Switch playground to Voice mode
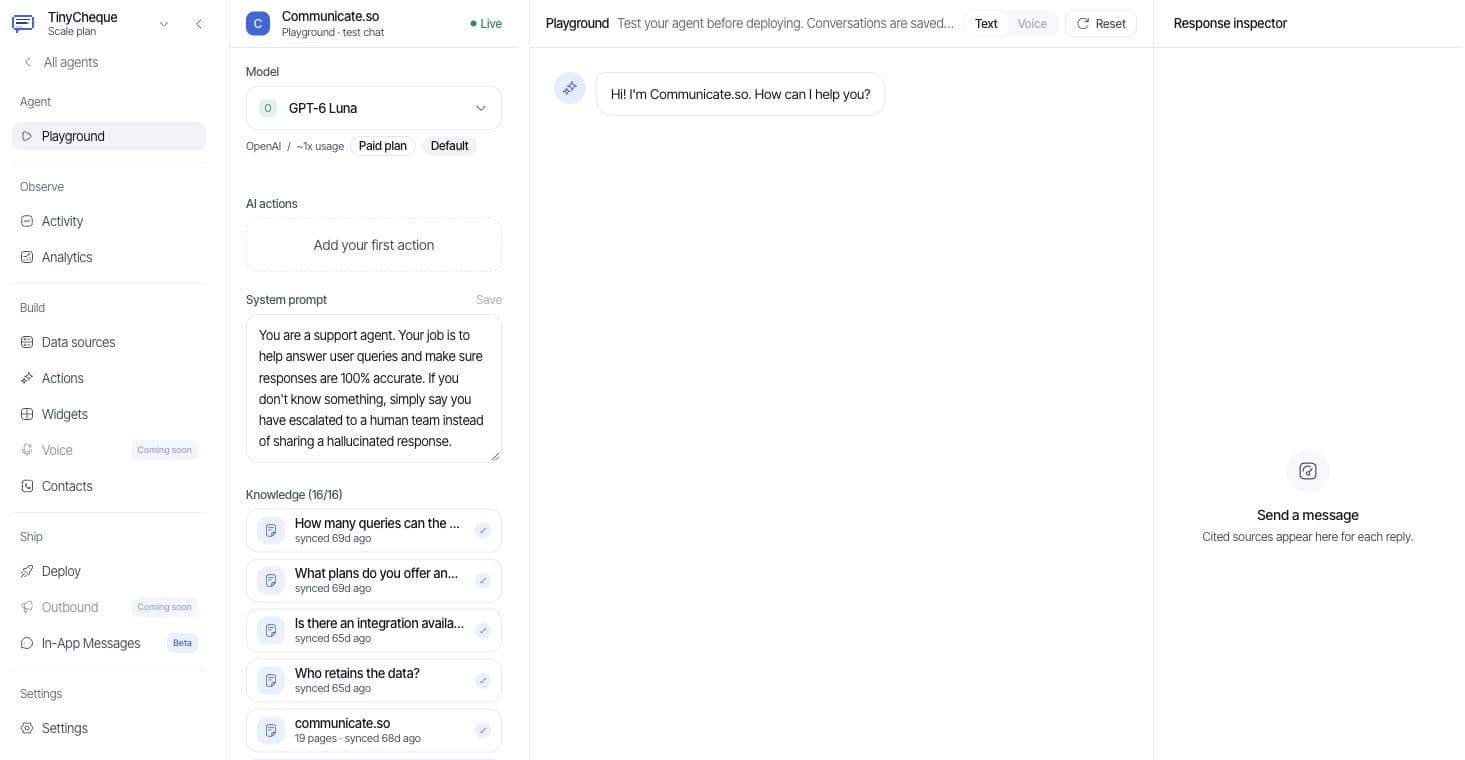Viewport: 1465px width, 760px height. click(x=1032, y=24)
